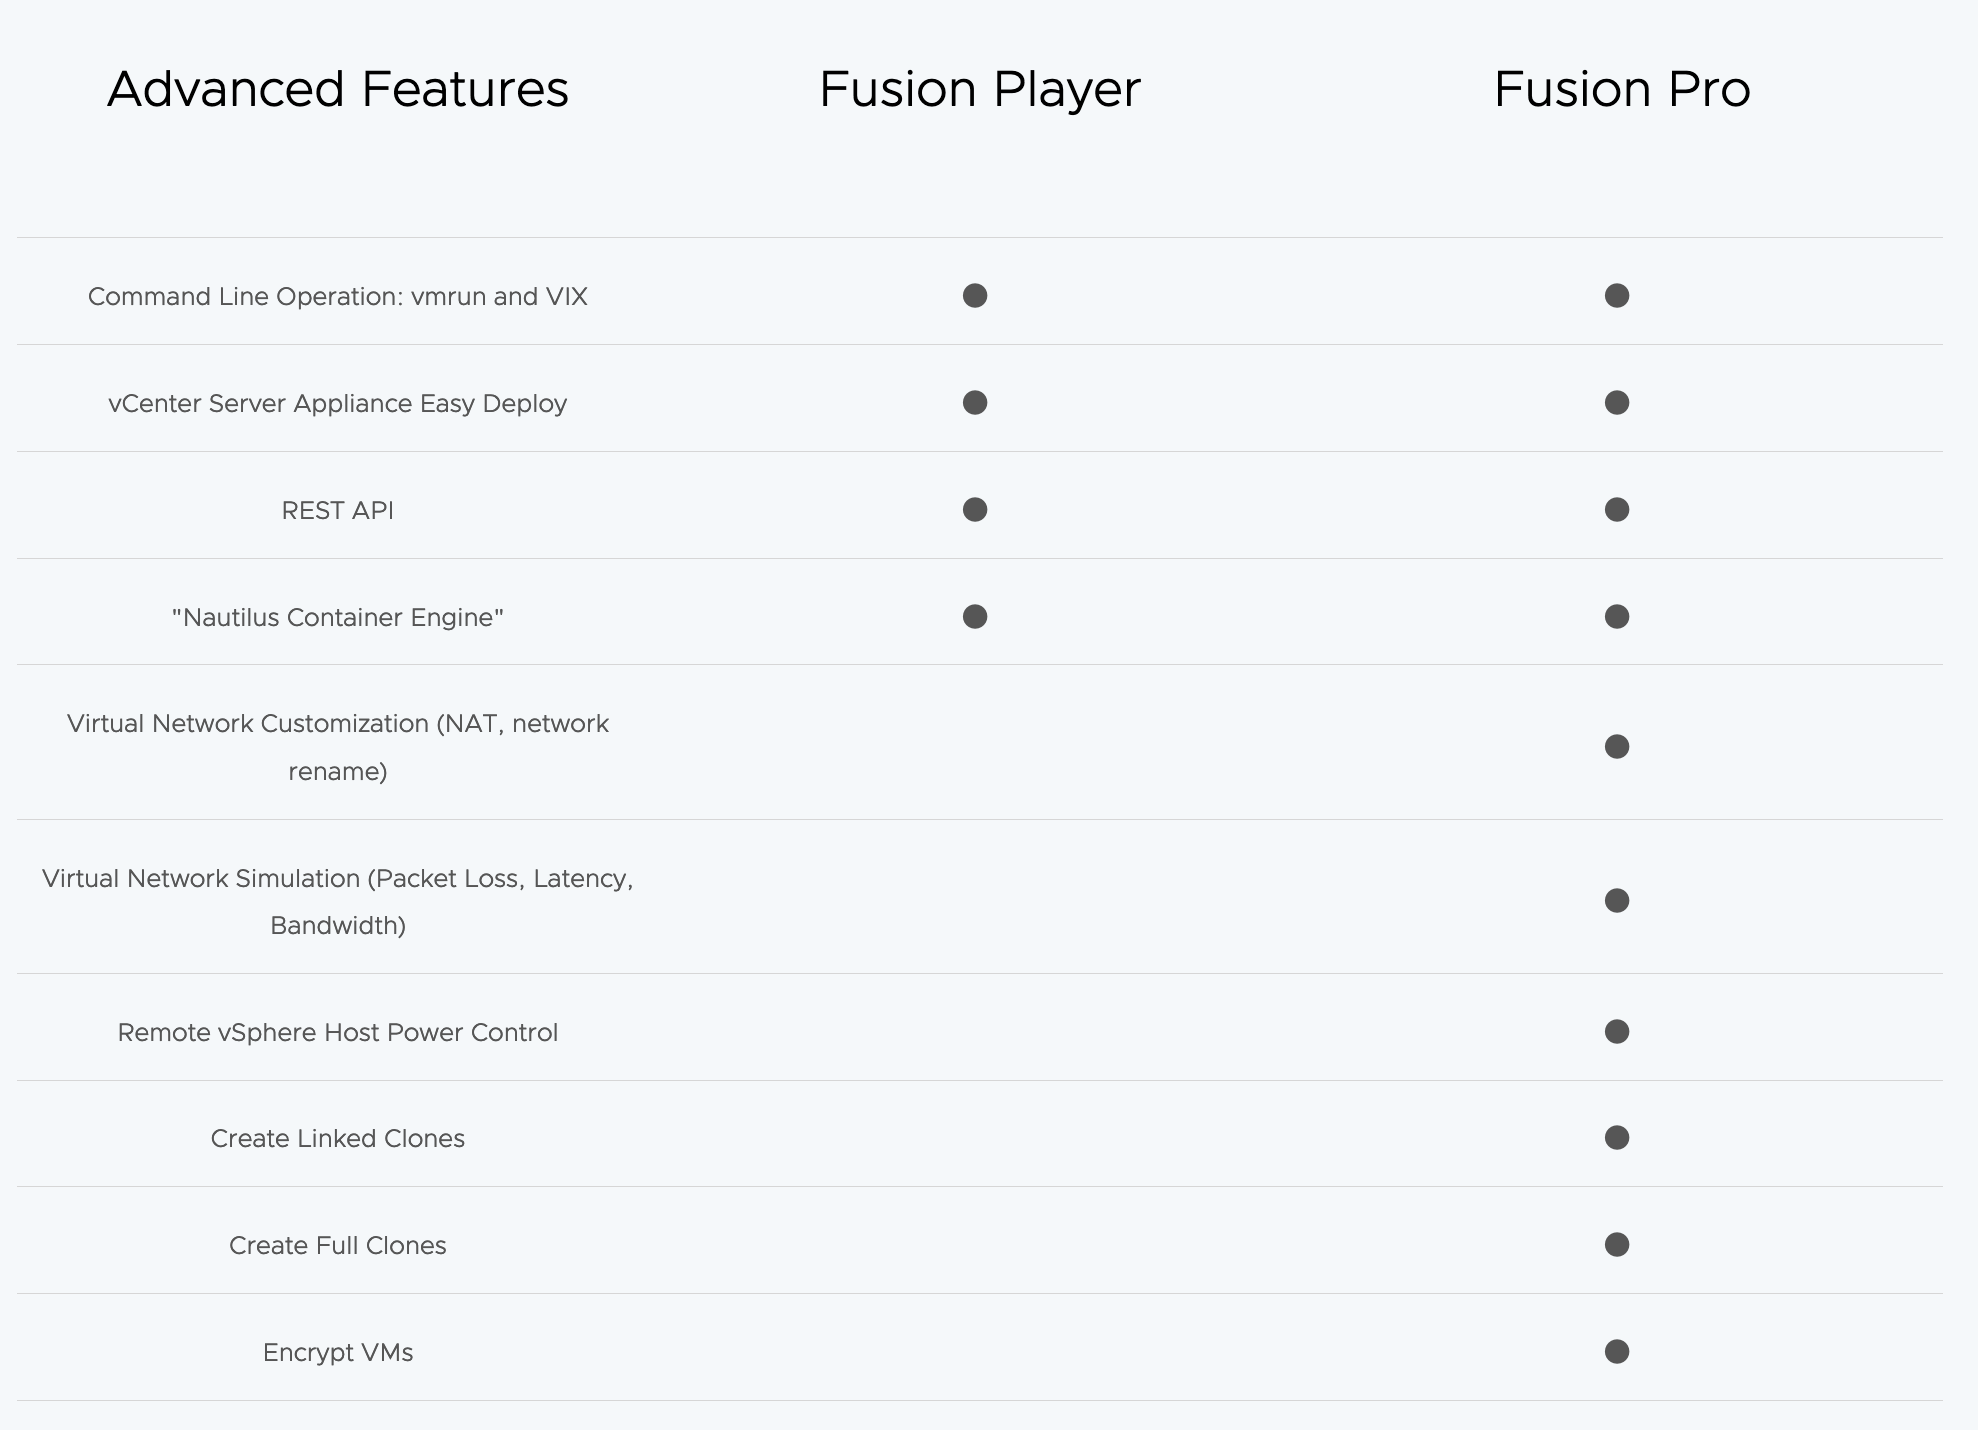Click the Create Linked Clones text

click(x=338, y=1139)
